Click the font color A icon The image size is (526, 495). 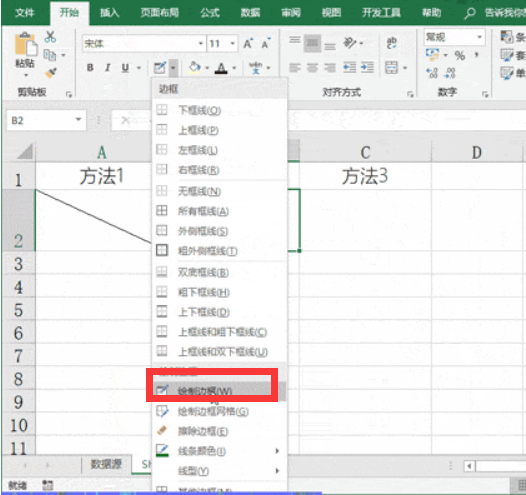point(221,68)
